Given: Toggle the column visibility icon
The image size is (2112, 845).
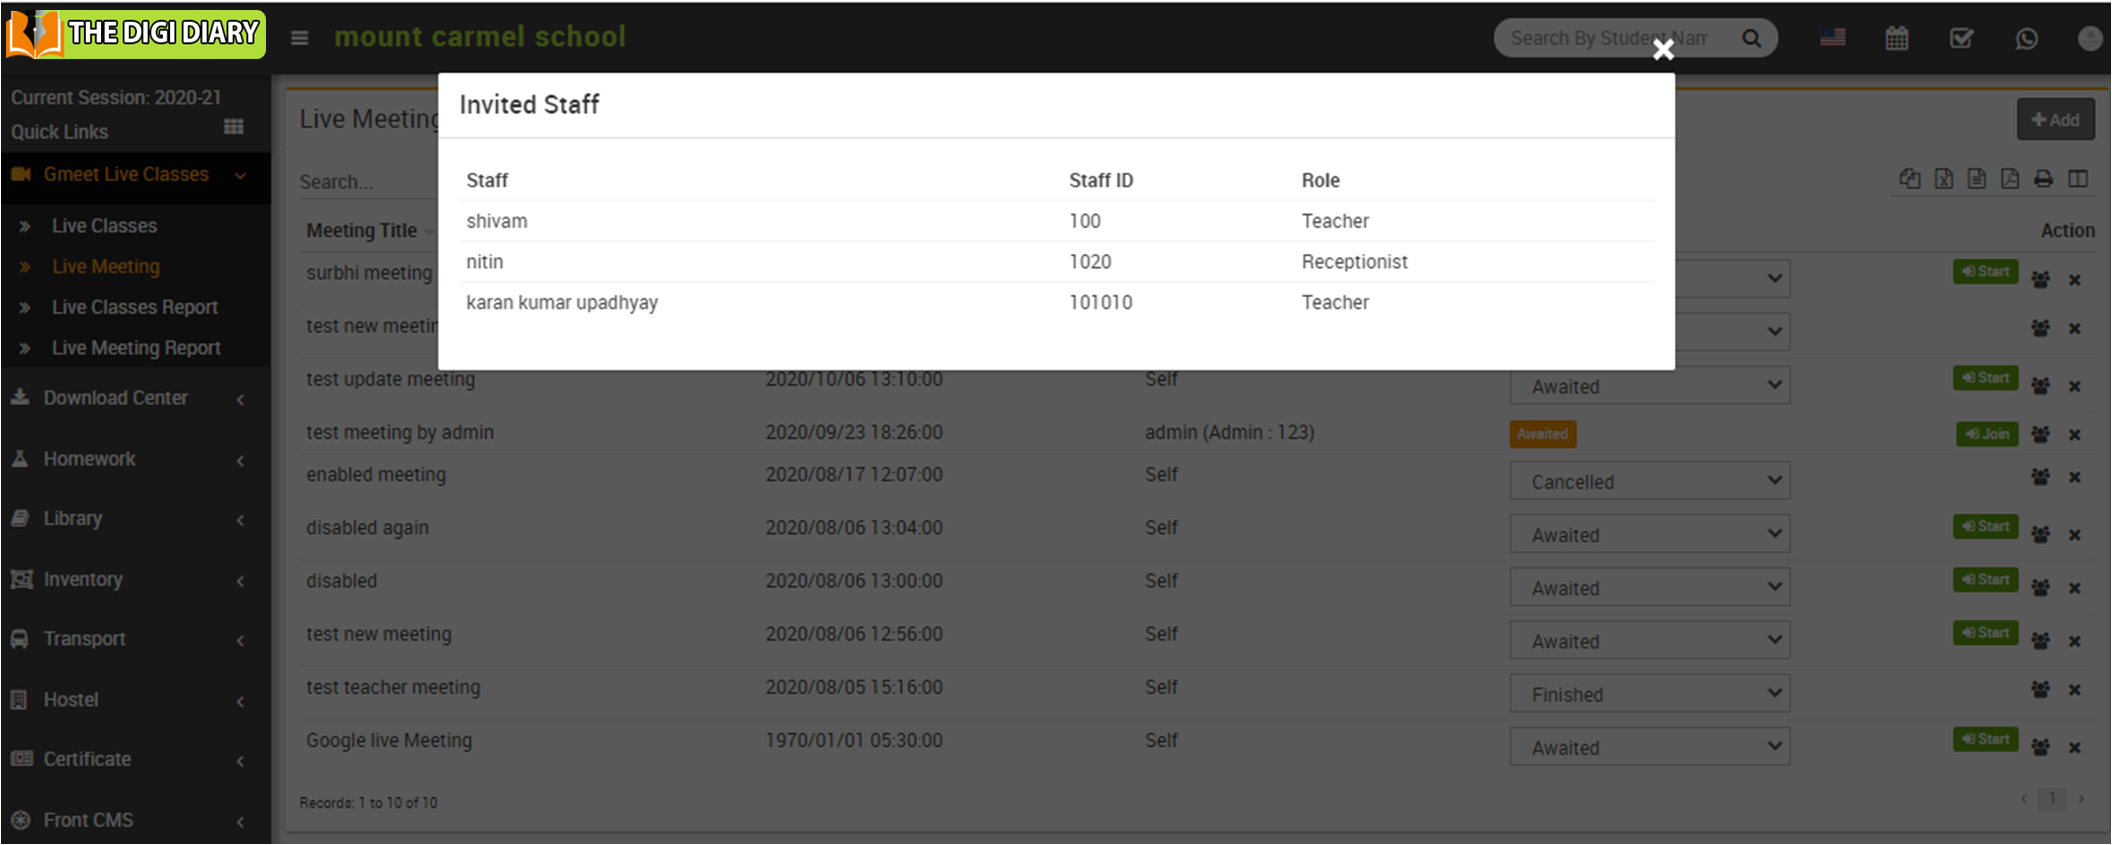Looking at the screenshot, I should 2078,179.
